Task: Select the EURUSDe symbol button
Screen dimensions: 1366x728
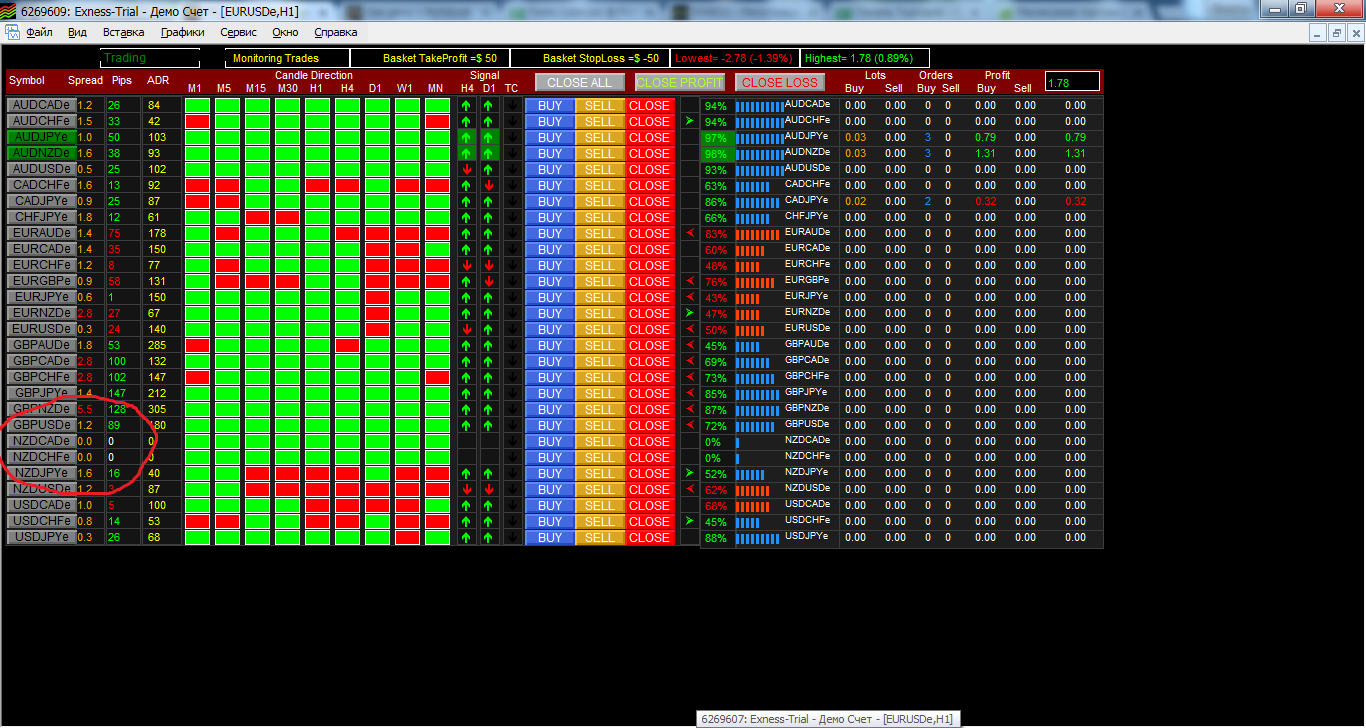Action: [x=41, y=329]
